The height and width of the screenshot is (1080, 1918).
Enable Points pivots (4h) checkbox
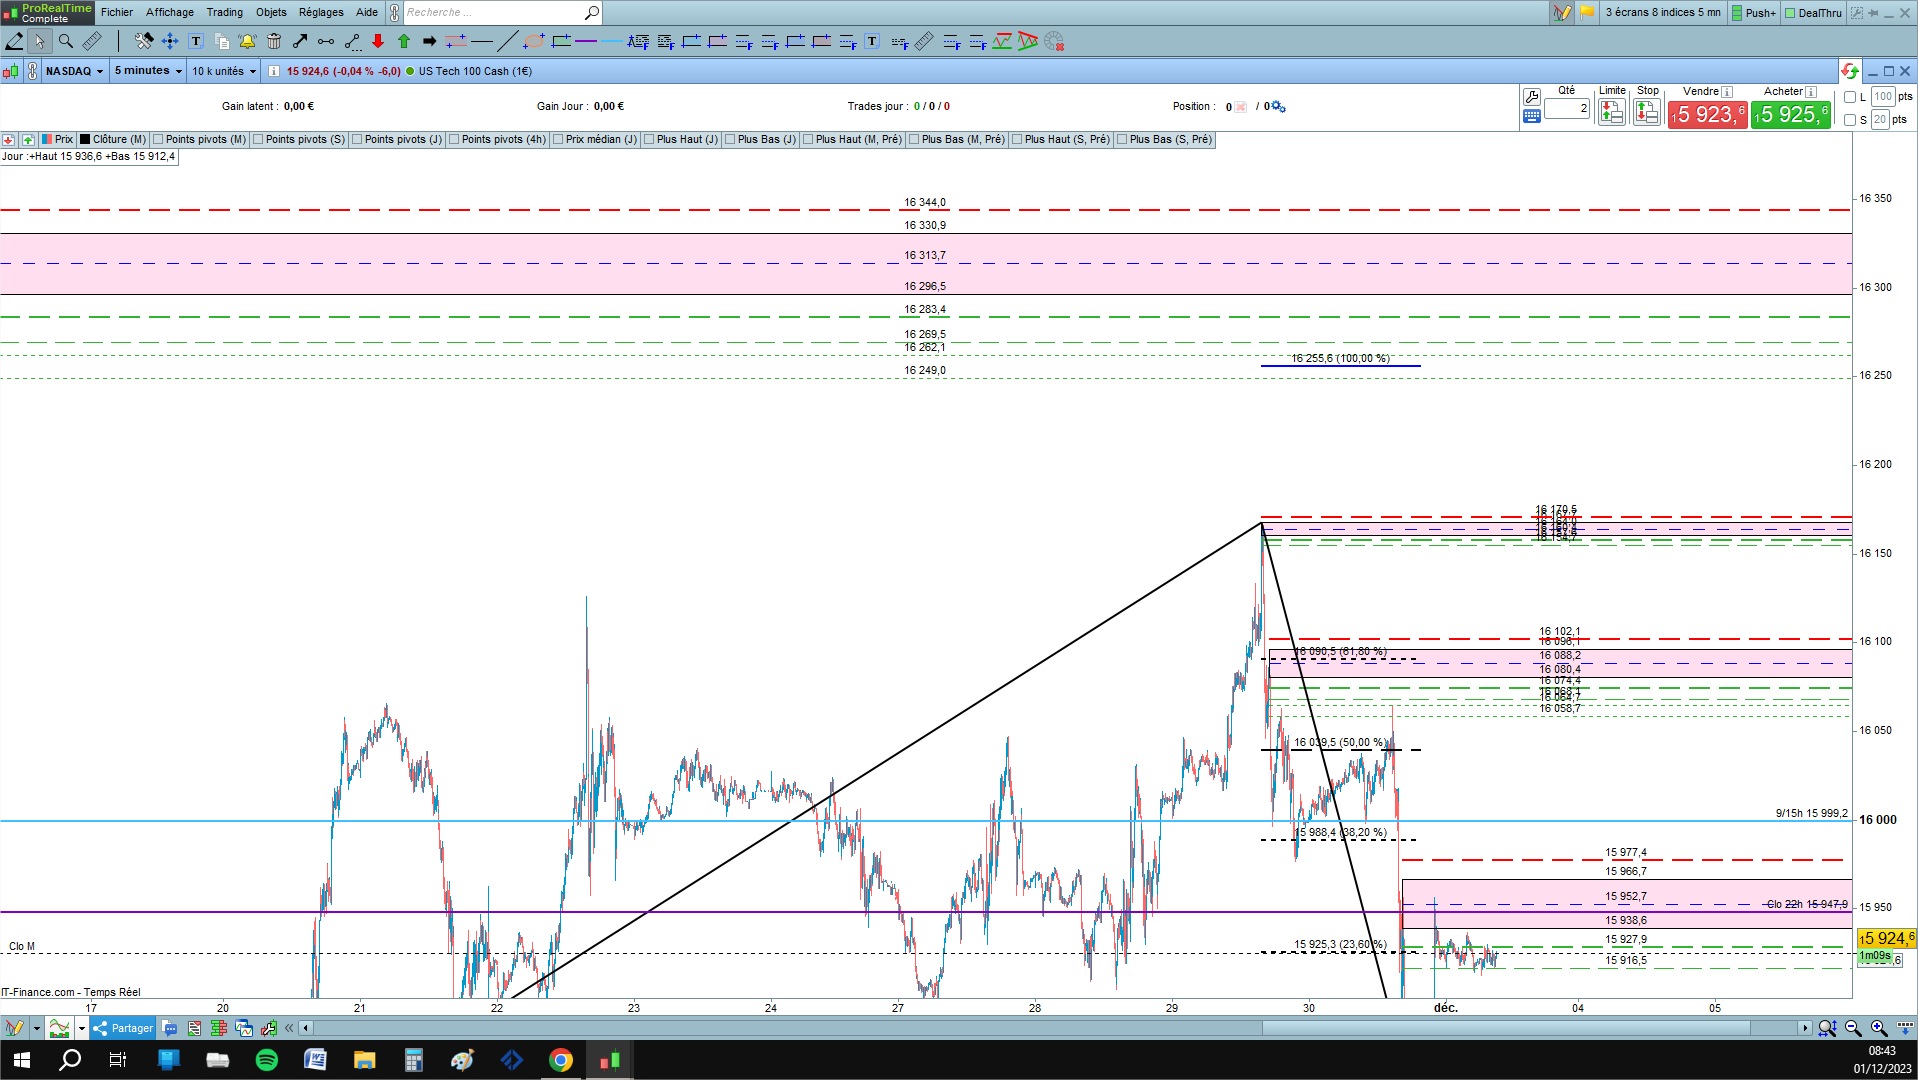(454, 140)
